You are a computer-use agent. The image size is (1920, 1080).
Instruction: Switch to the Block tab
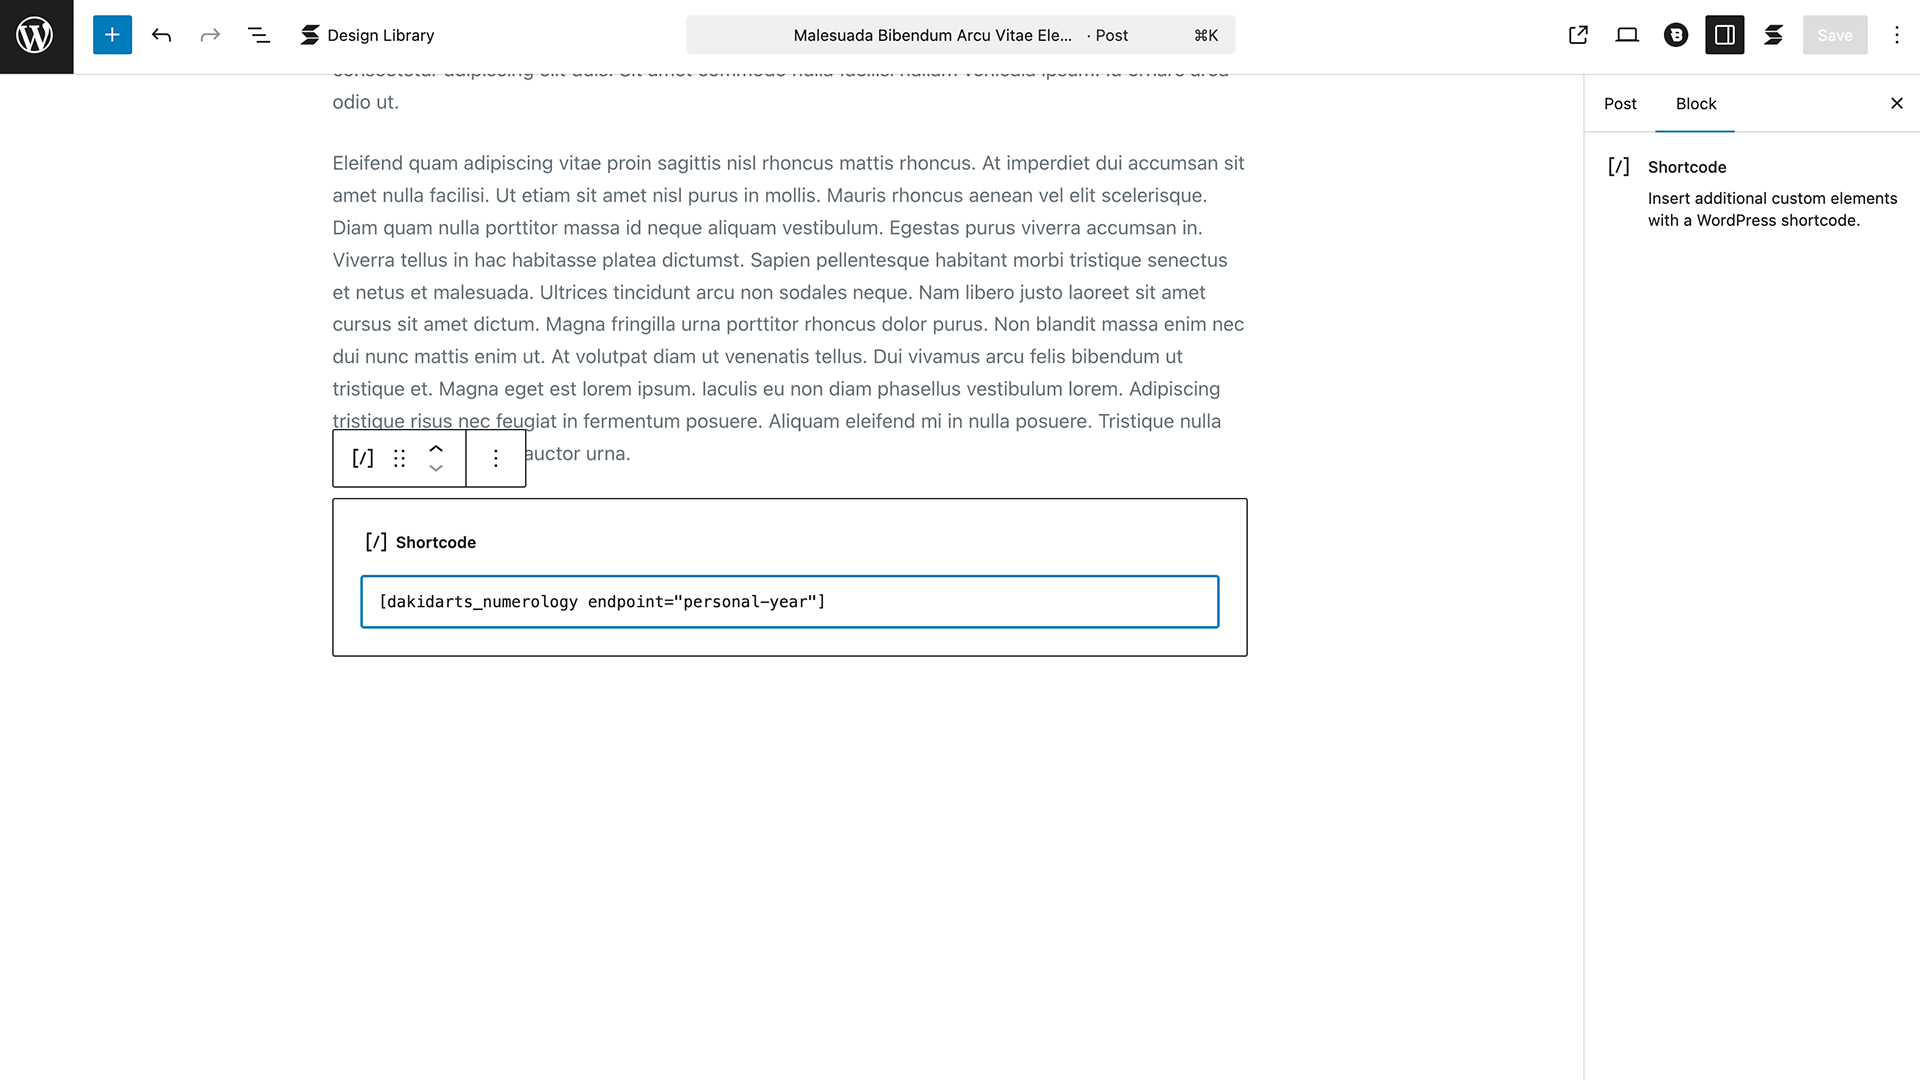(1695, 104)
